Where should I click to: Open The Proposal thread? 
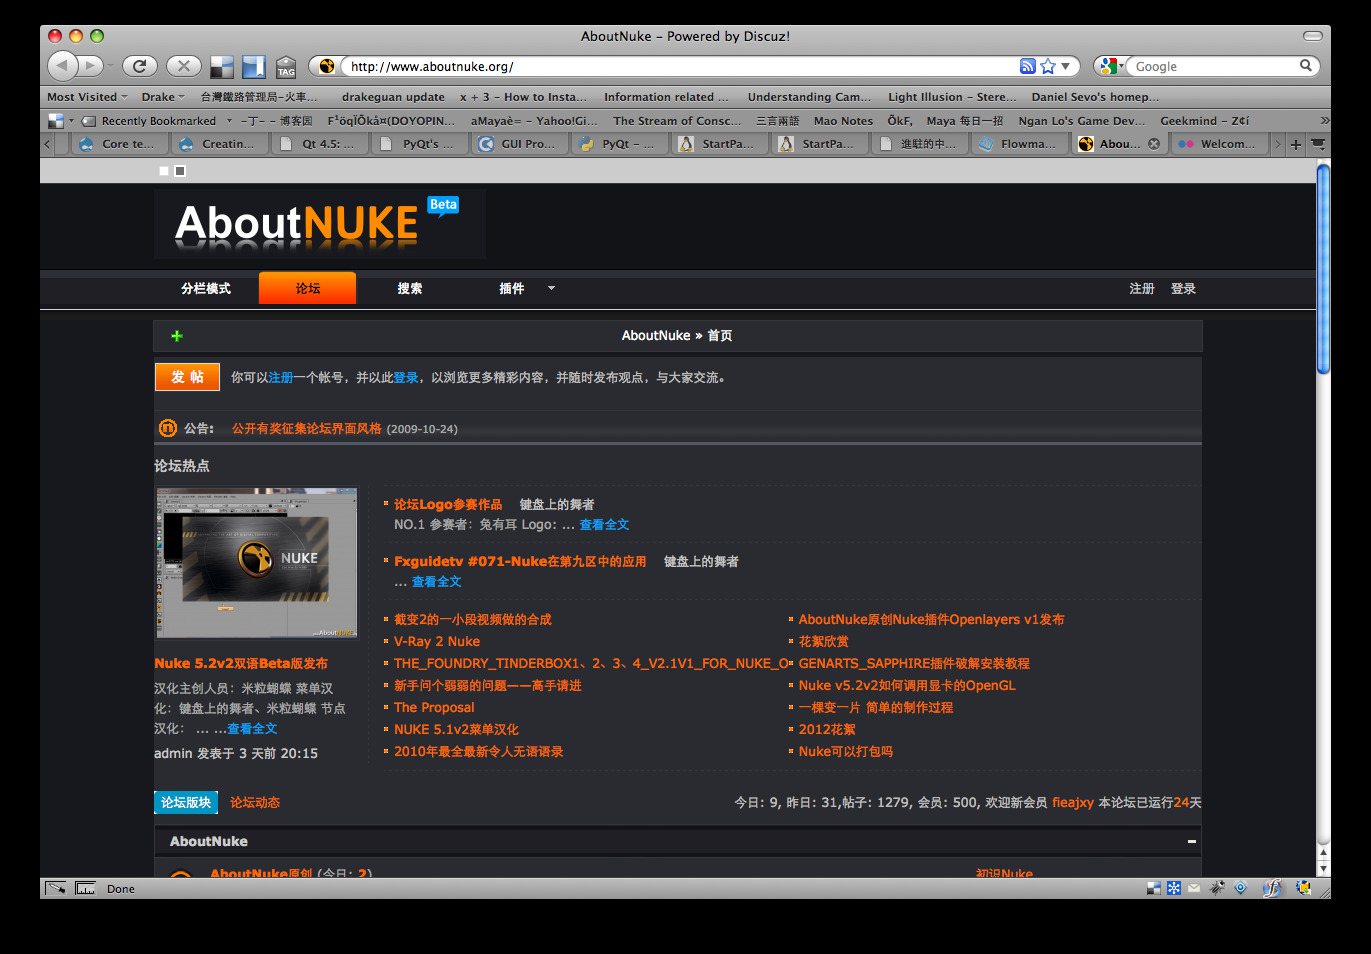tap(434, 707)
